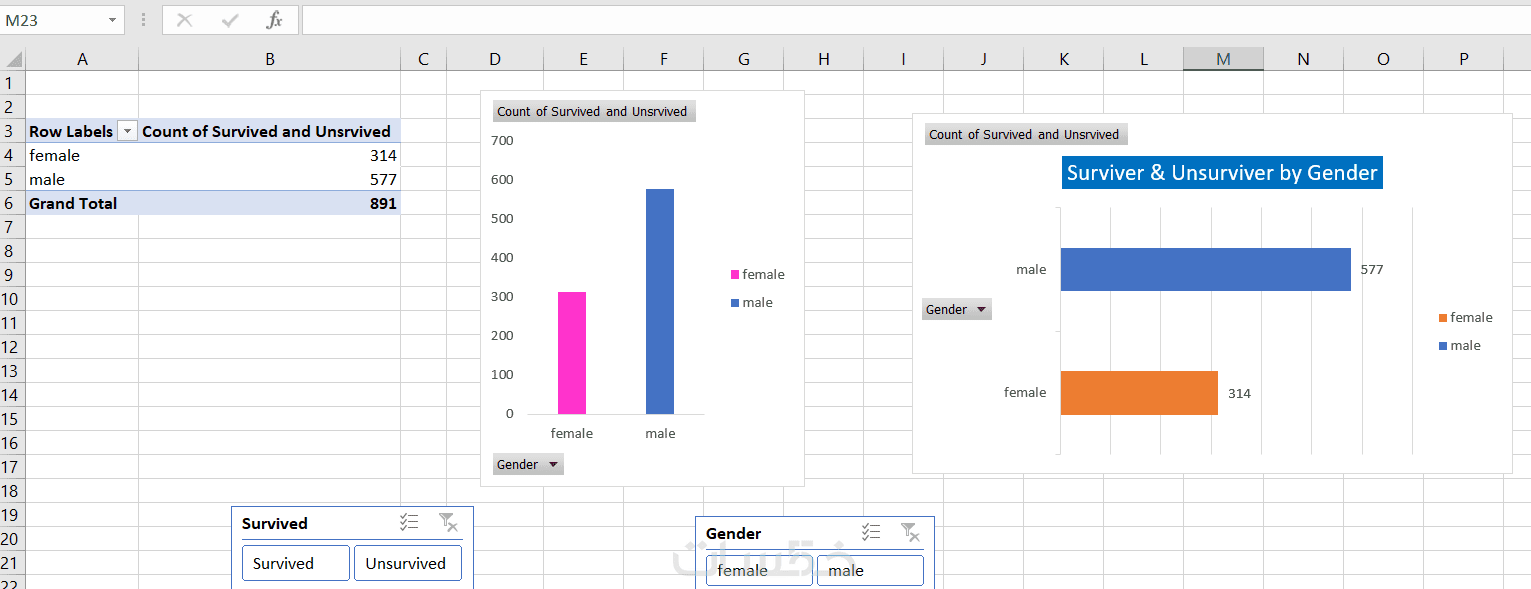Viewport: 1531px width, 589px height.
Task: Click the Surviver & Unsurviver by Gender title
Action: 1222,173
